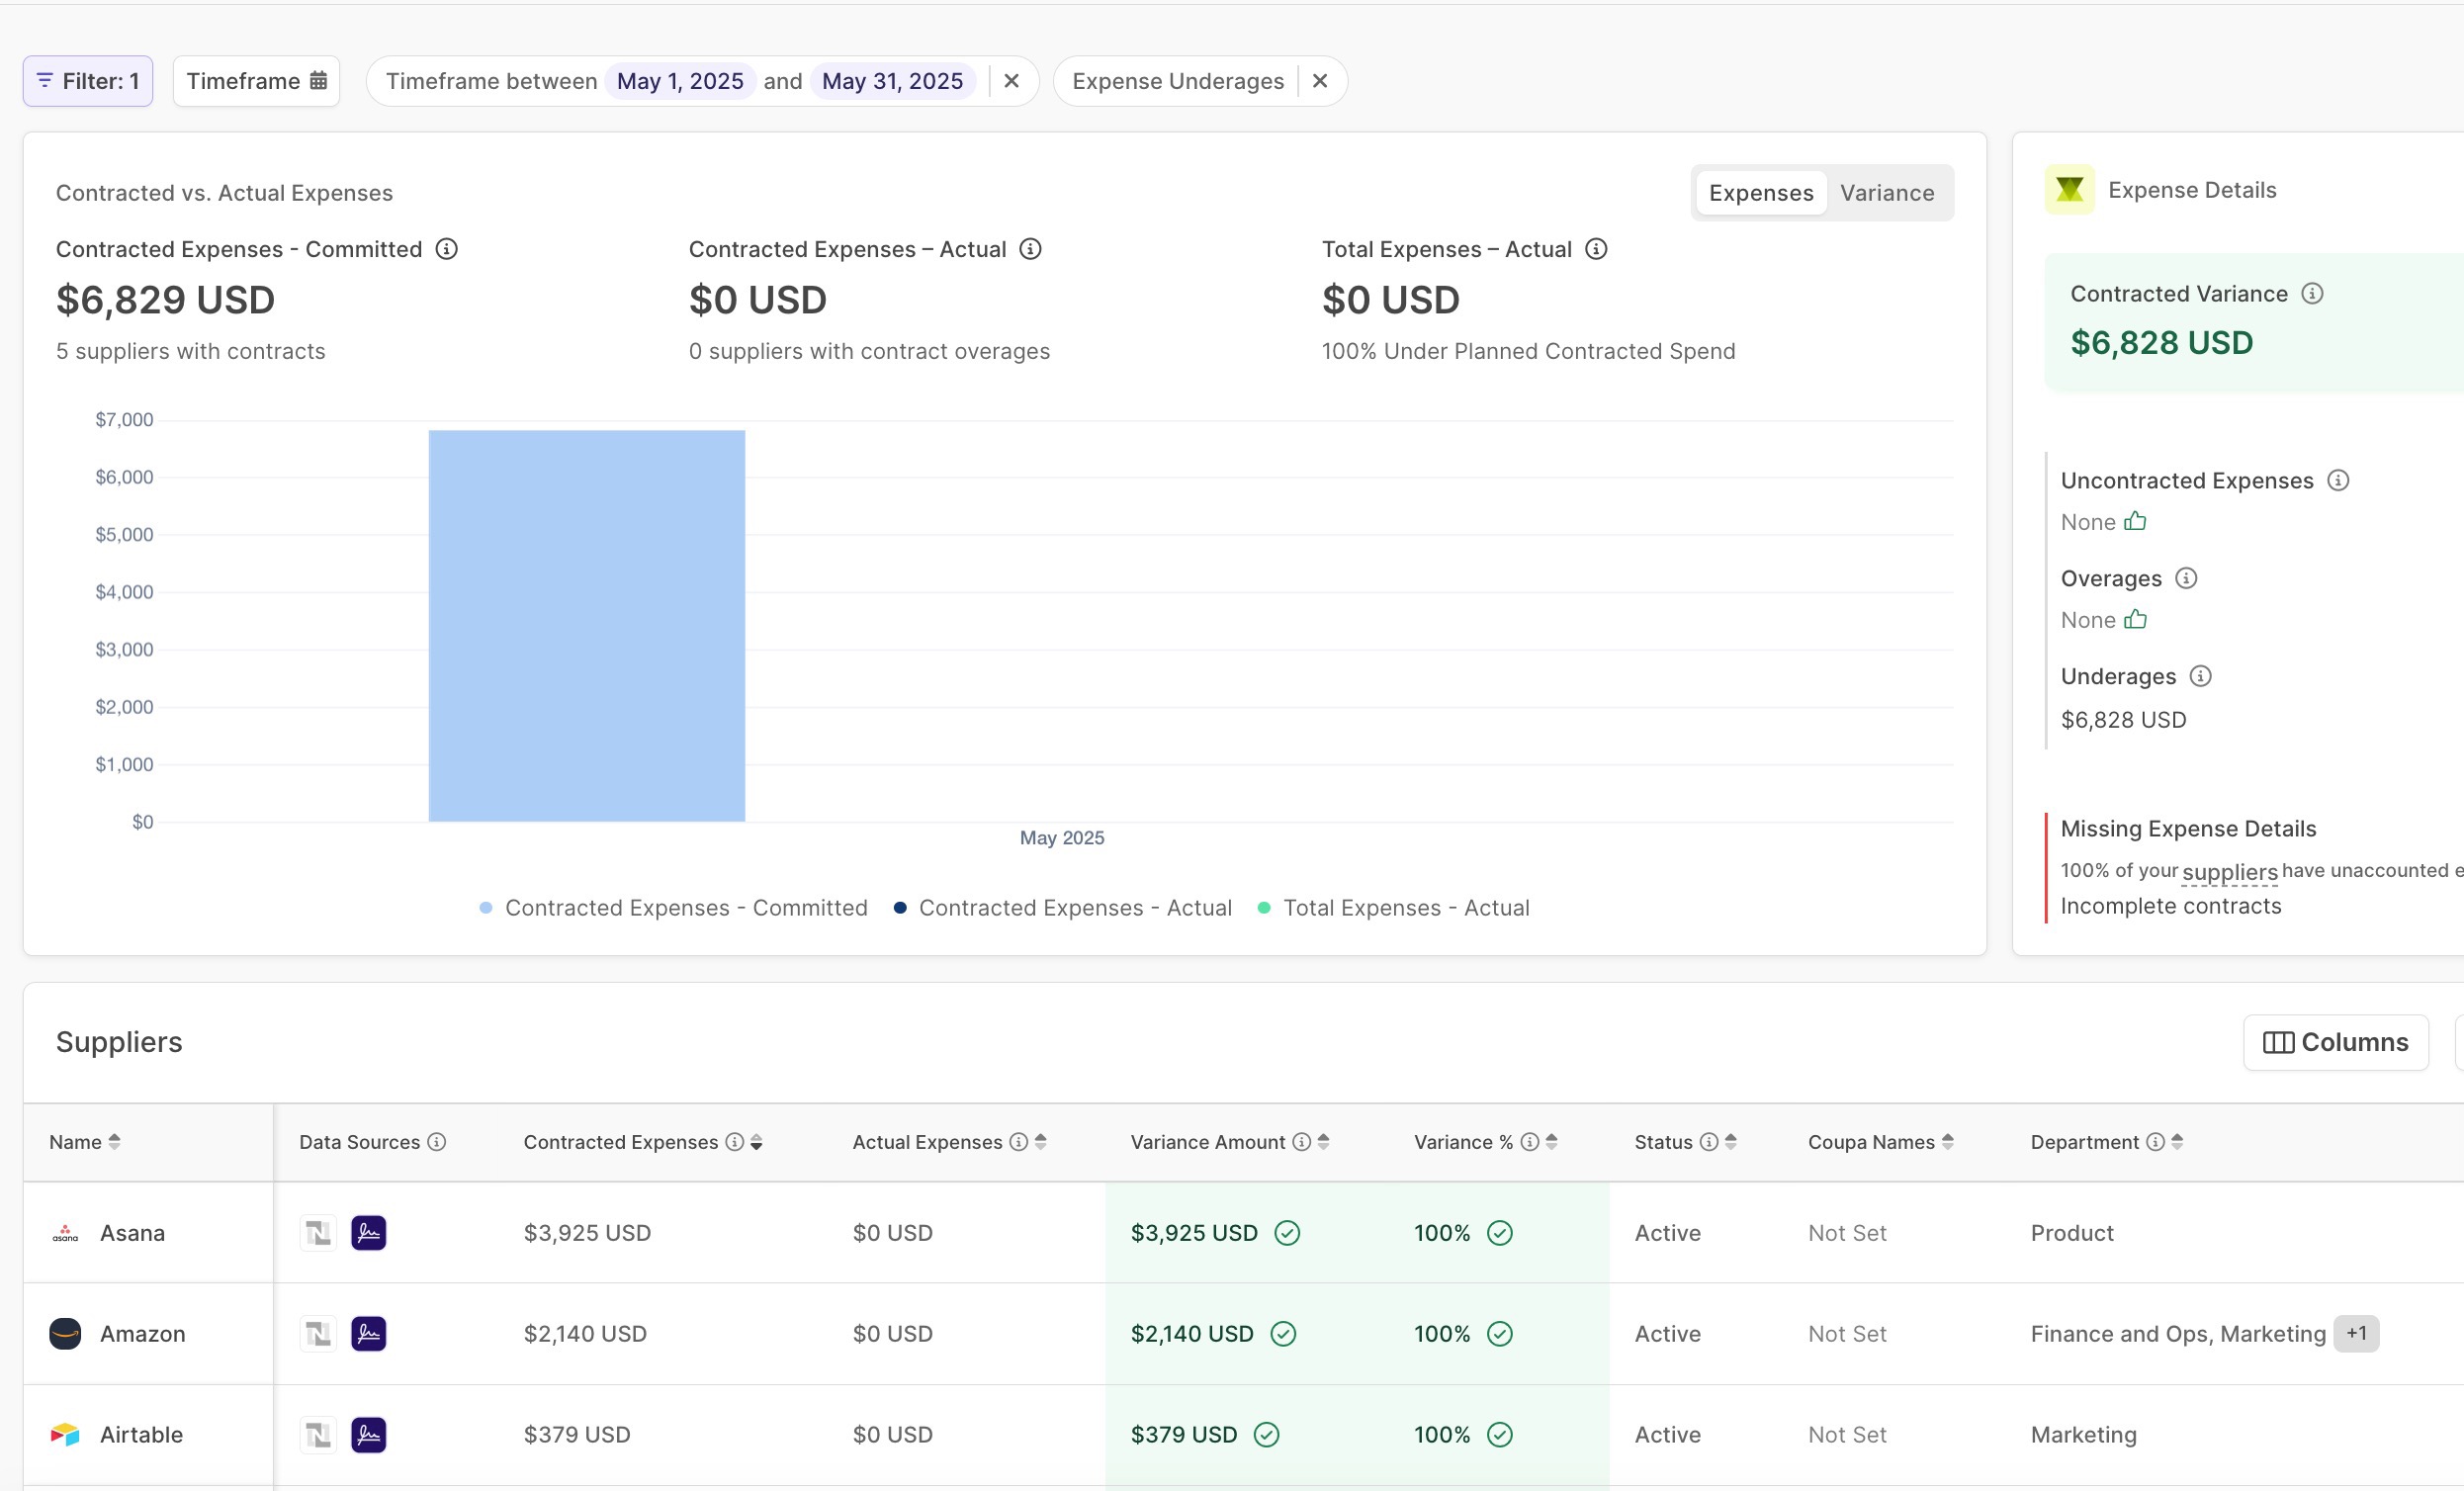Show info for Contracted Variance
The image size is (2464, 1491).
(2312, 293)
